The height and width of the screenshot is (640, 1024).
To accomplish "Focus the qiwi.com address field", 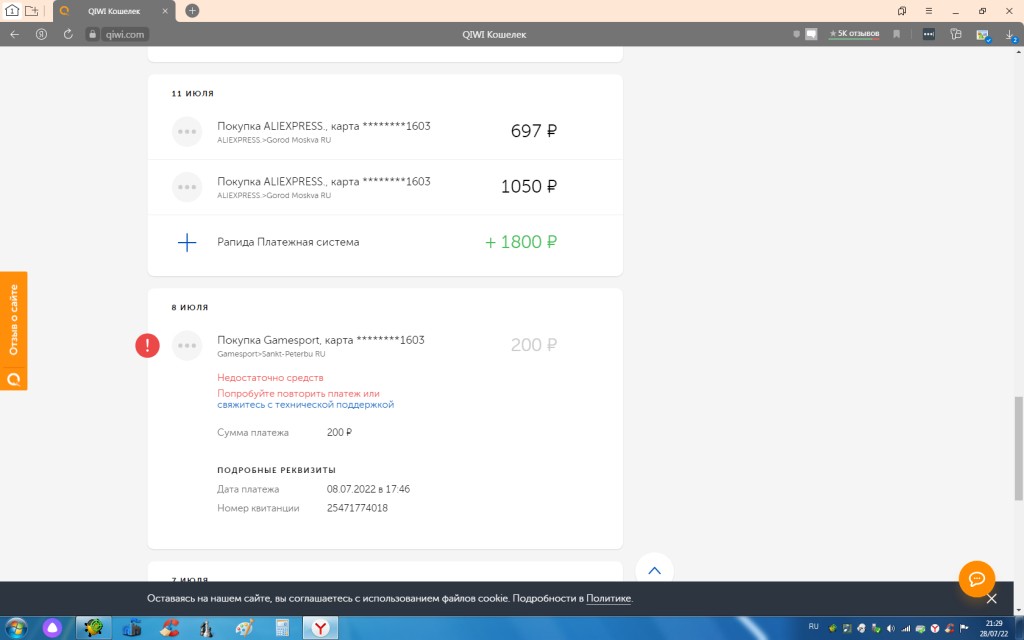I will click(125, 35).
